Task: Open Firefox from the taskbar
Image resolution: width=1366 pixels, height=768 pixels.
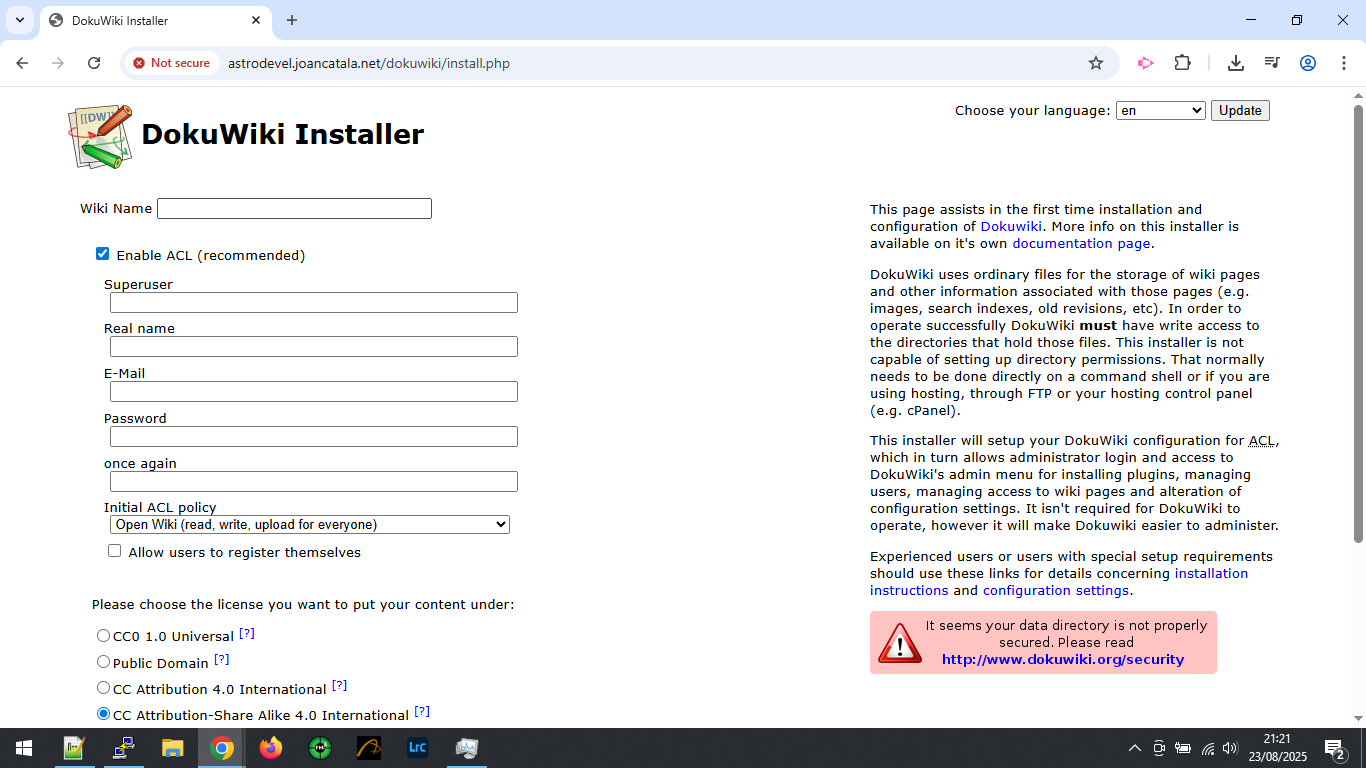Action: pyautogui.click(x=271, y=748)
